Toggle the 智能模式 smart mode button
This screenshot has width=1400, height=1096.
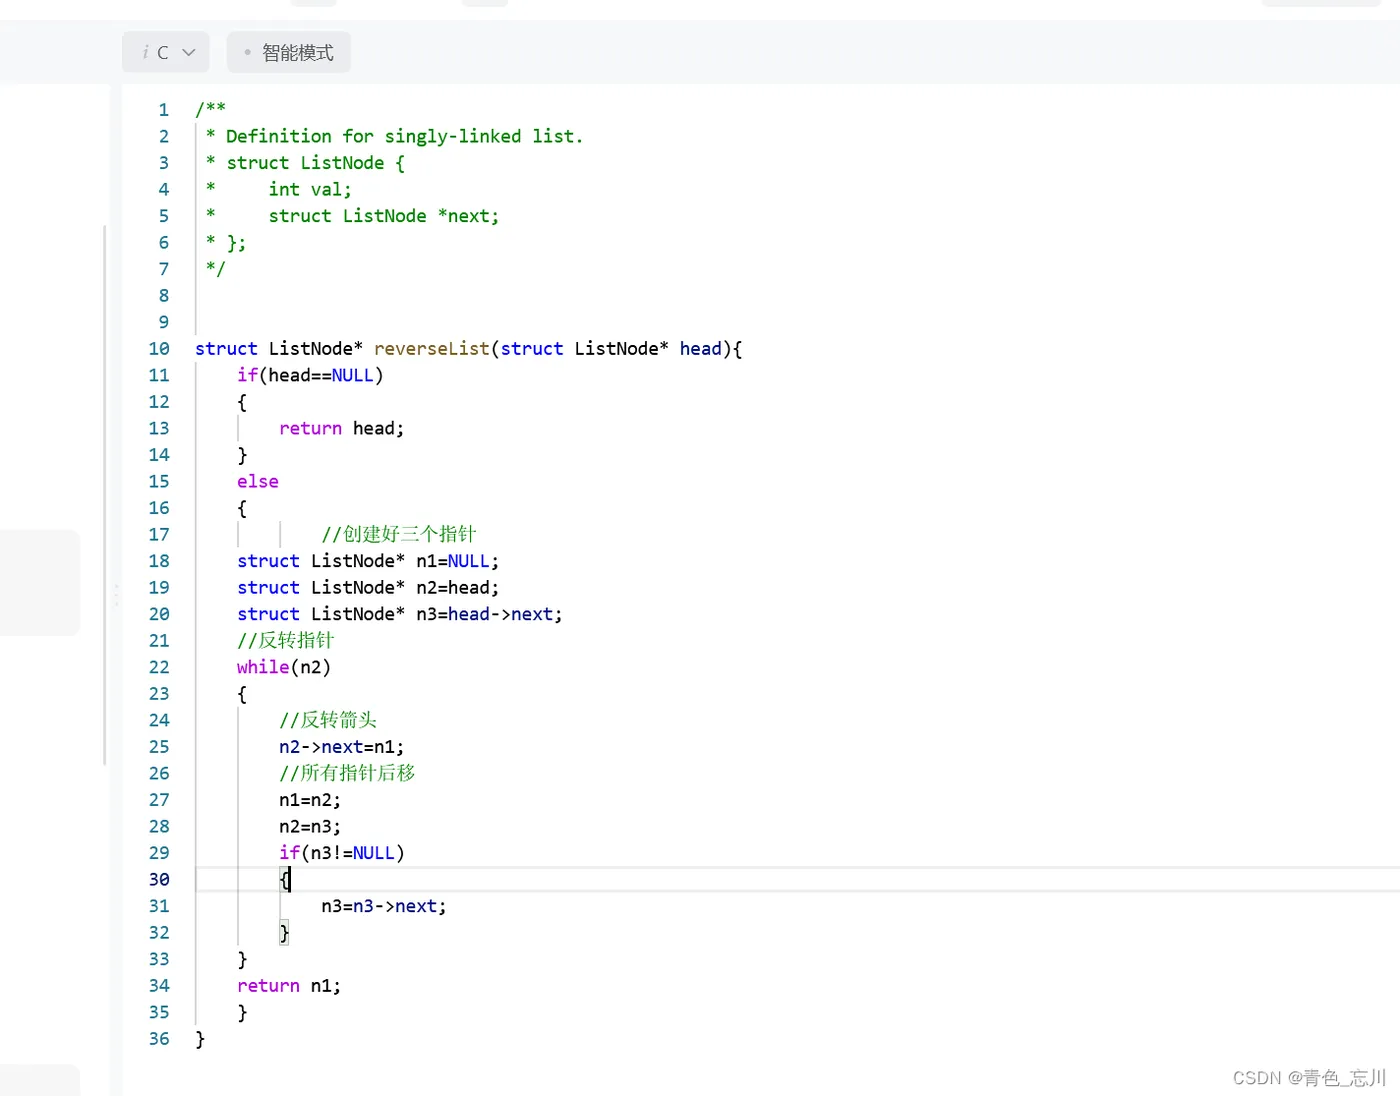(289, 52)
